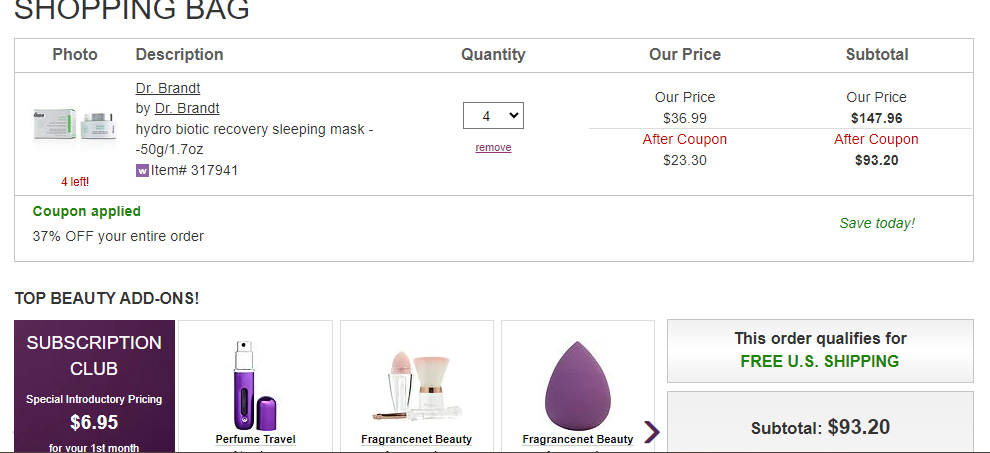
Task: Open the quantity dropdown showing 4
Action: (493, 116)
